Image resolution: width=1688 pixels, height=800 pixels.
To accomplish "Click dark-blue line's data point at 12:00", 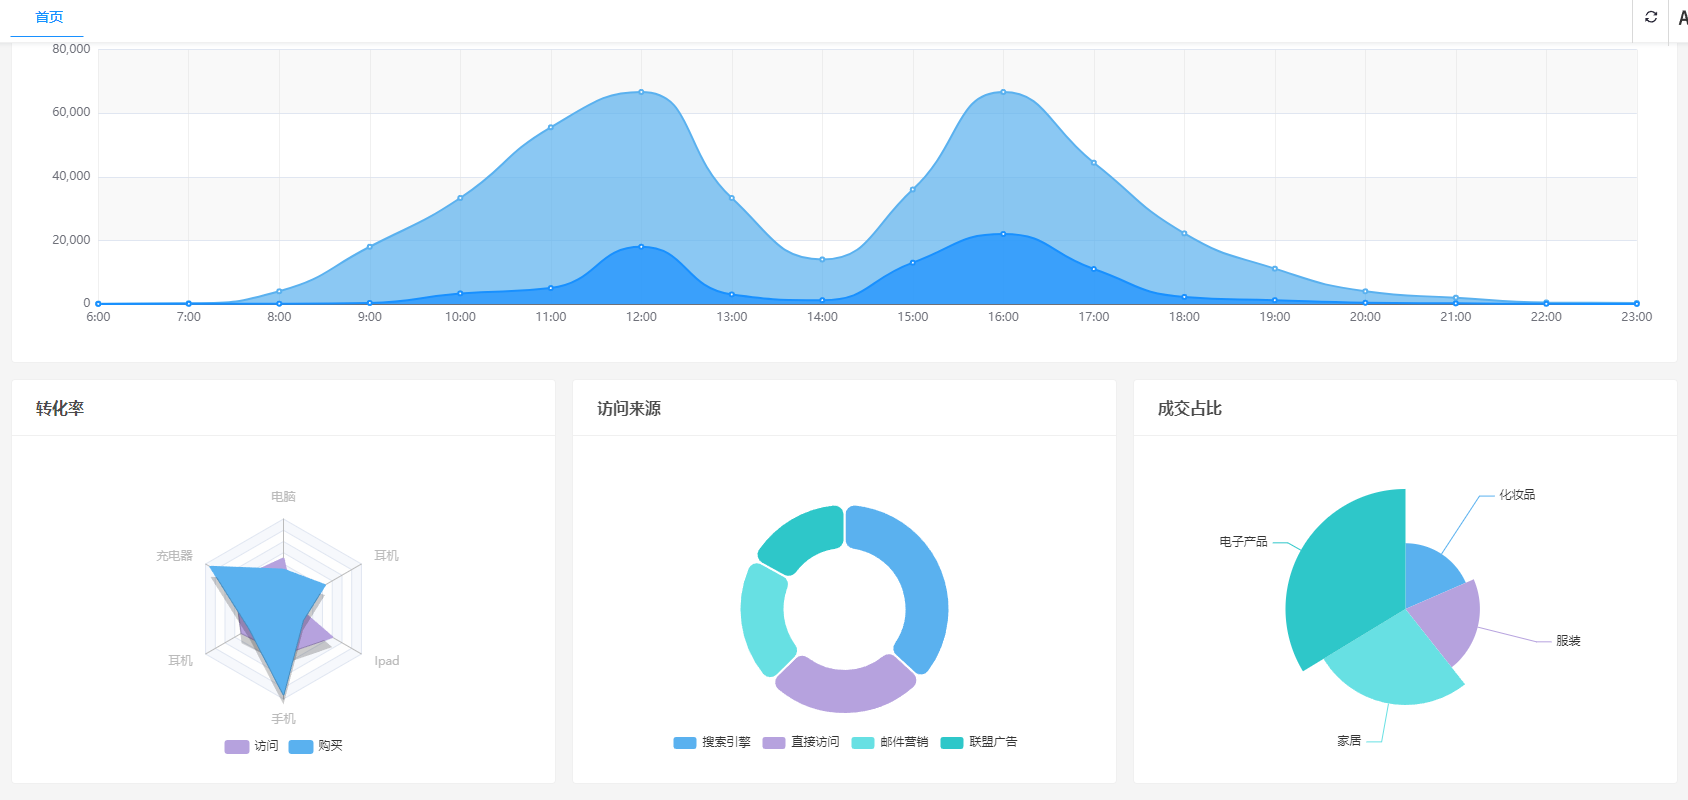I will tap(641, 246).
